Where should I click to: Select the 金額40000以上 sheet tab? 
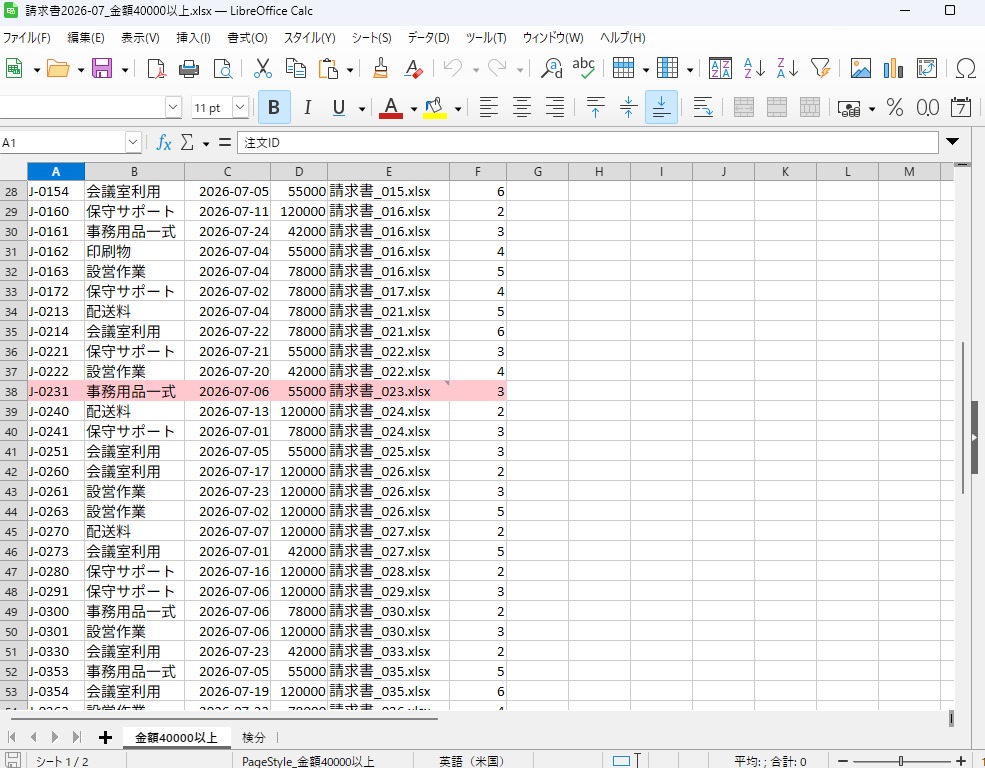(x=177, y=737)
